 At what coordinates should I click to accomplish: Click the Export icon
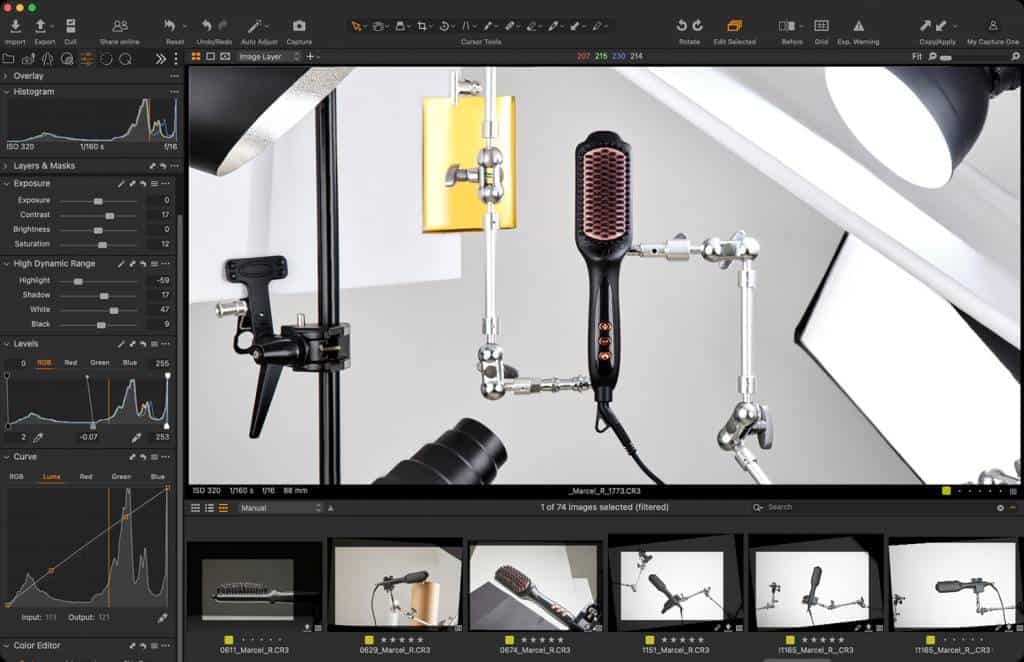point(40,26)
